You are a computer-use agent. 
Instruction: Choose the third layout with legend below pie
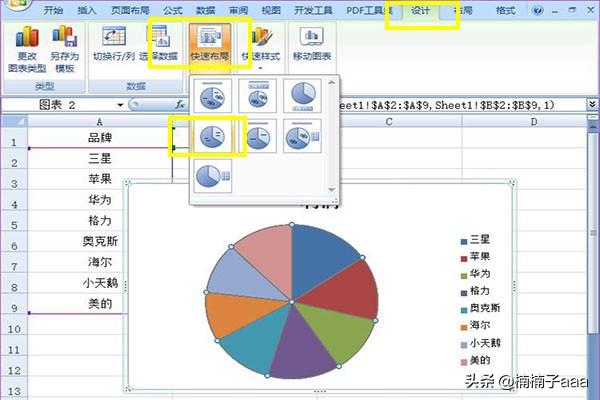pyautogui.click(x=302, y=96)
